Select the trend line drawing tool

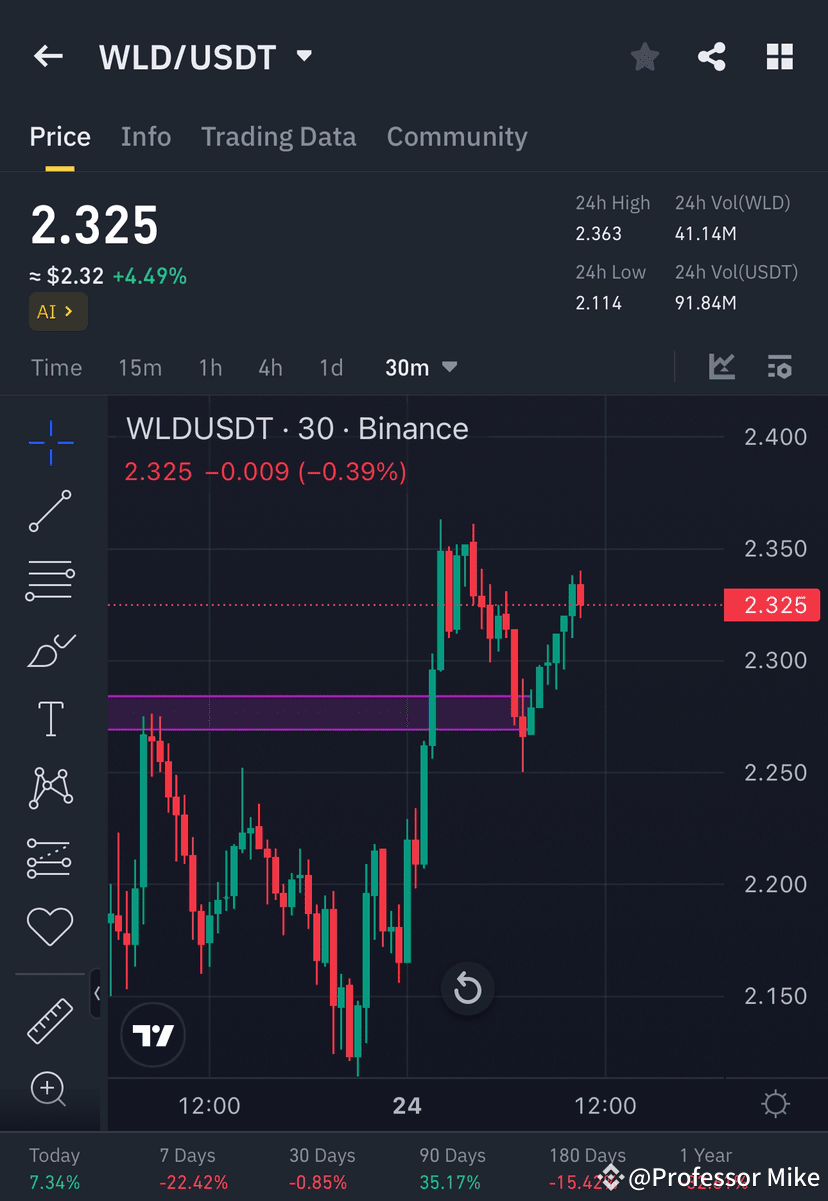[x=50, y=512]
